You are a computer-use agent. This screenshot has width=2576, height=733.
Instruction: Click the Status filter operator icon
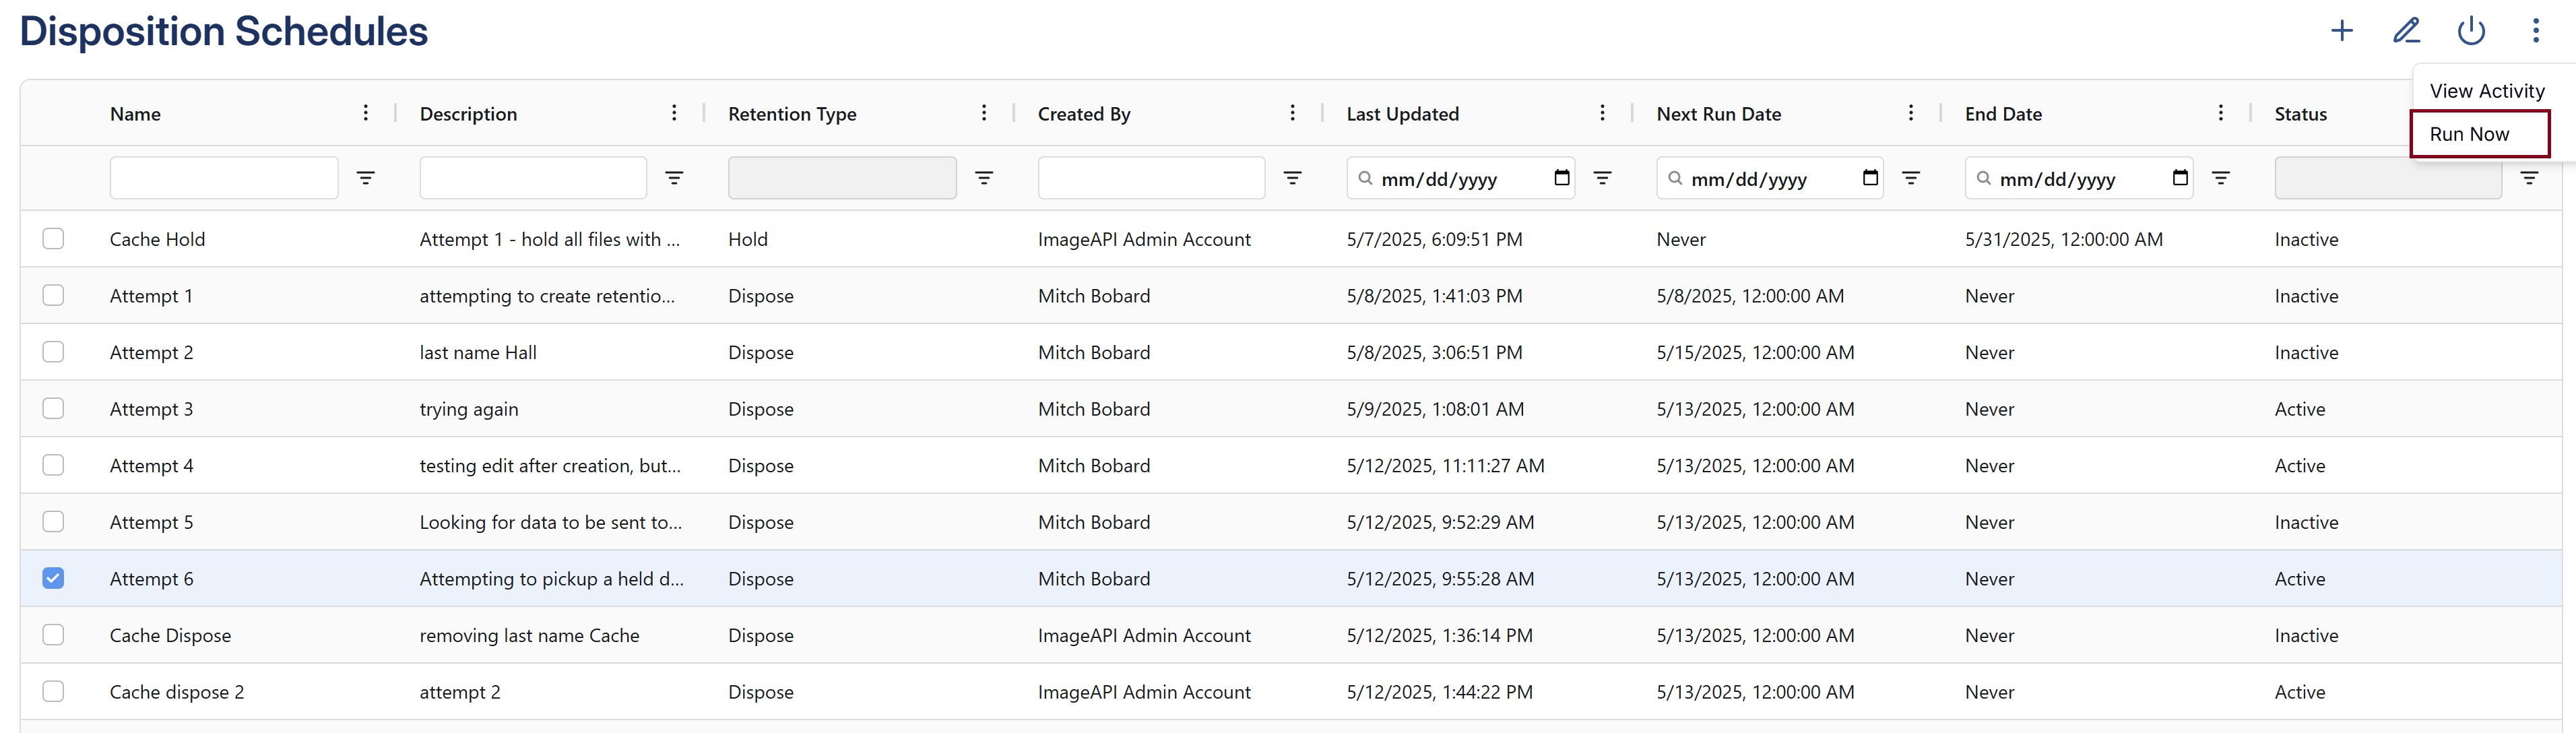click(2529, 178)
